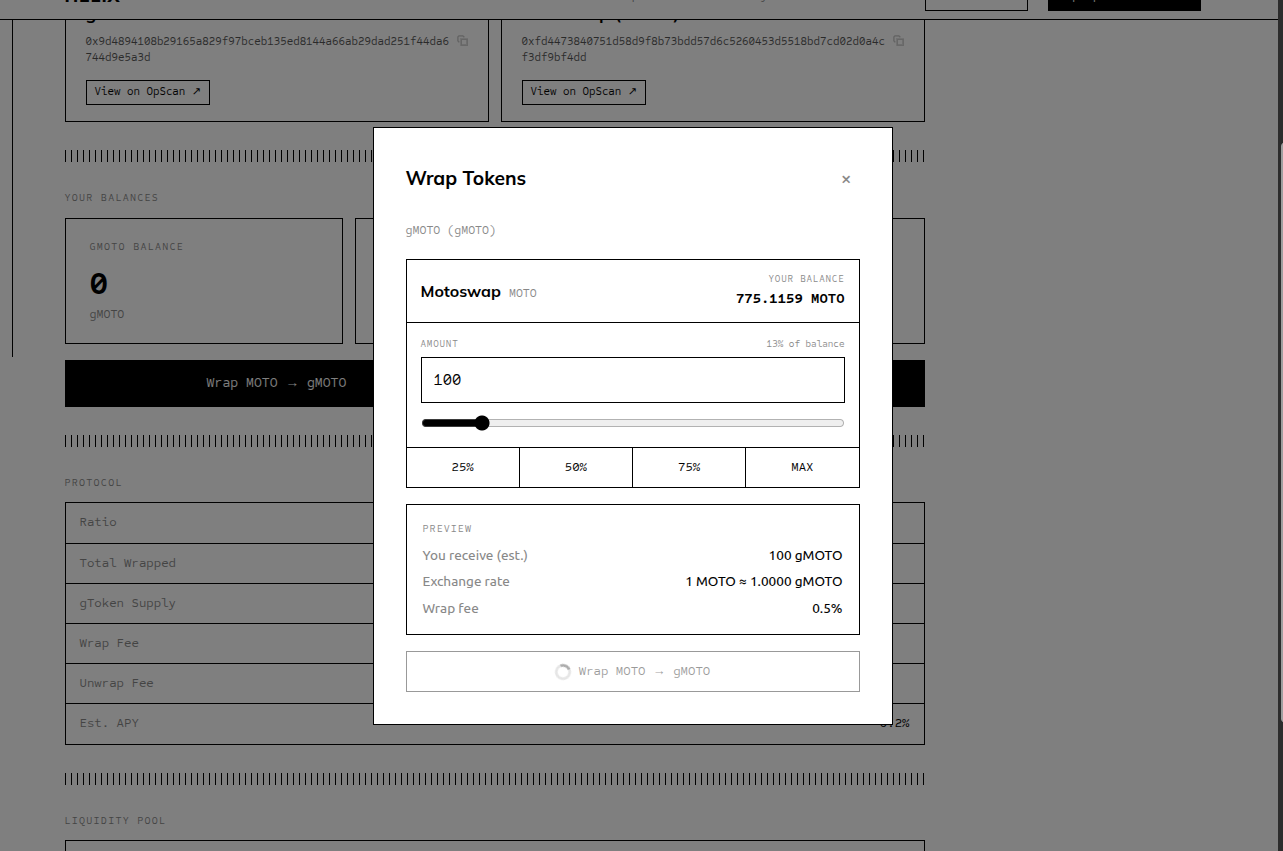Set amount to MAX balance
Image resolution: width=1283 pixels, height=851 pixels.
pyautogui.click(x=802, y=467)
